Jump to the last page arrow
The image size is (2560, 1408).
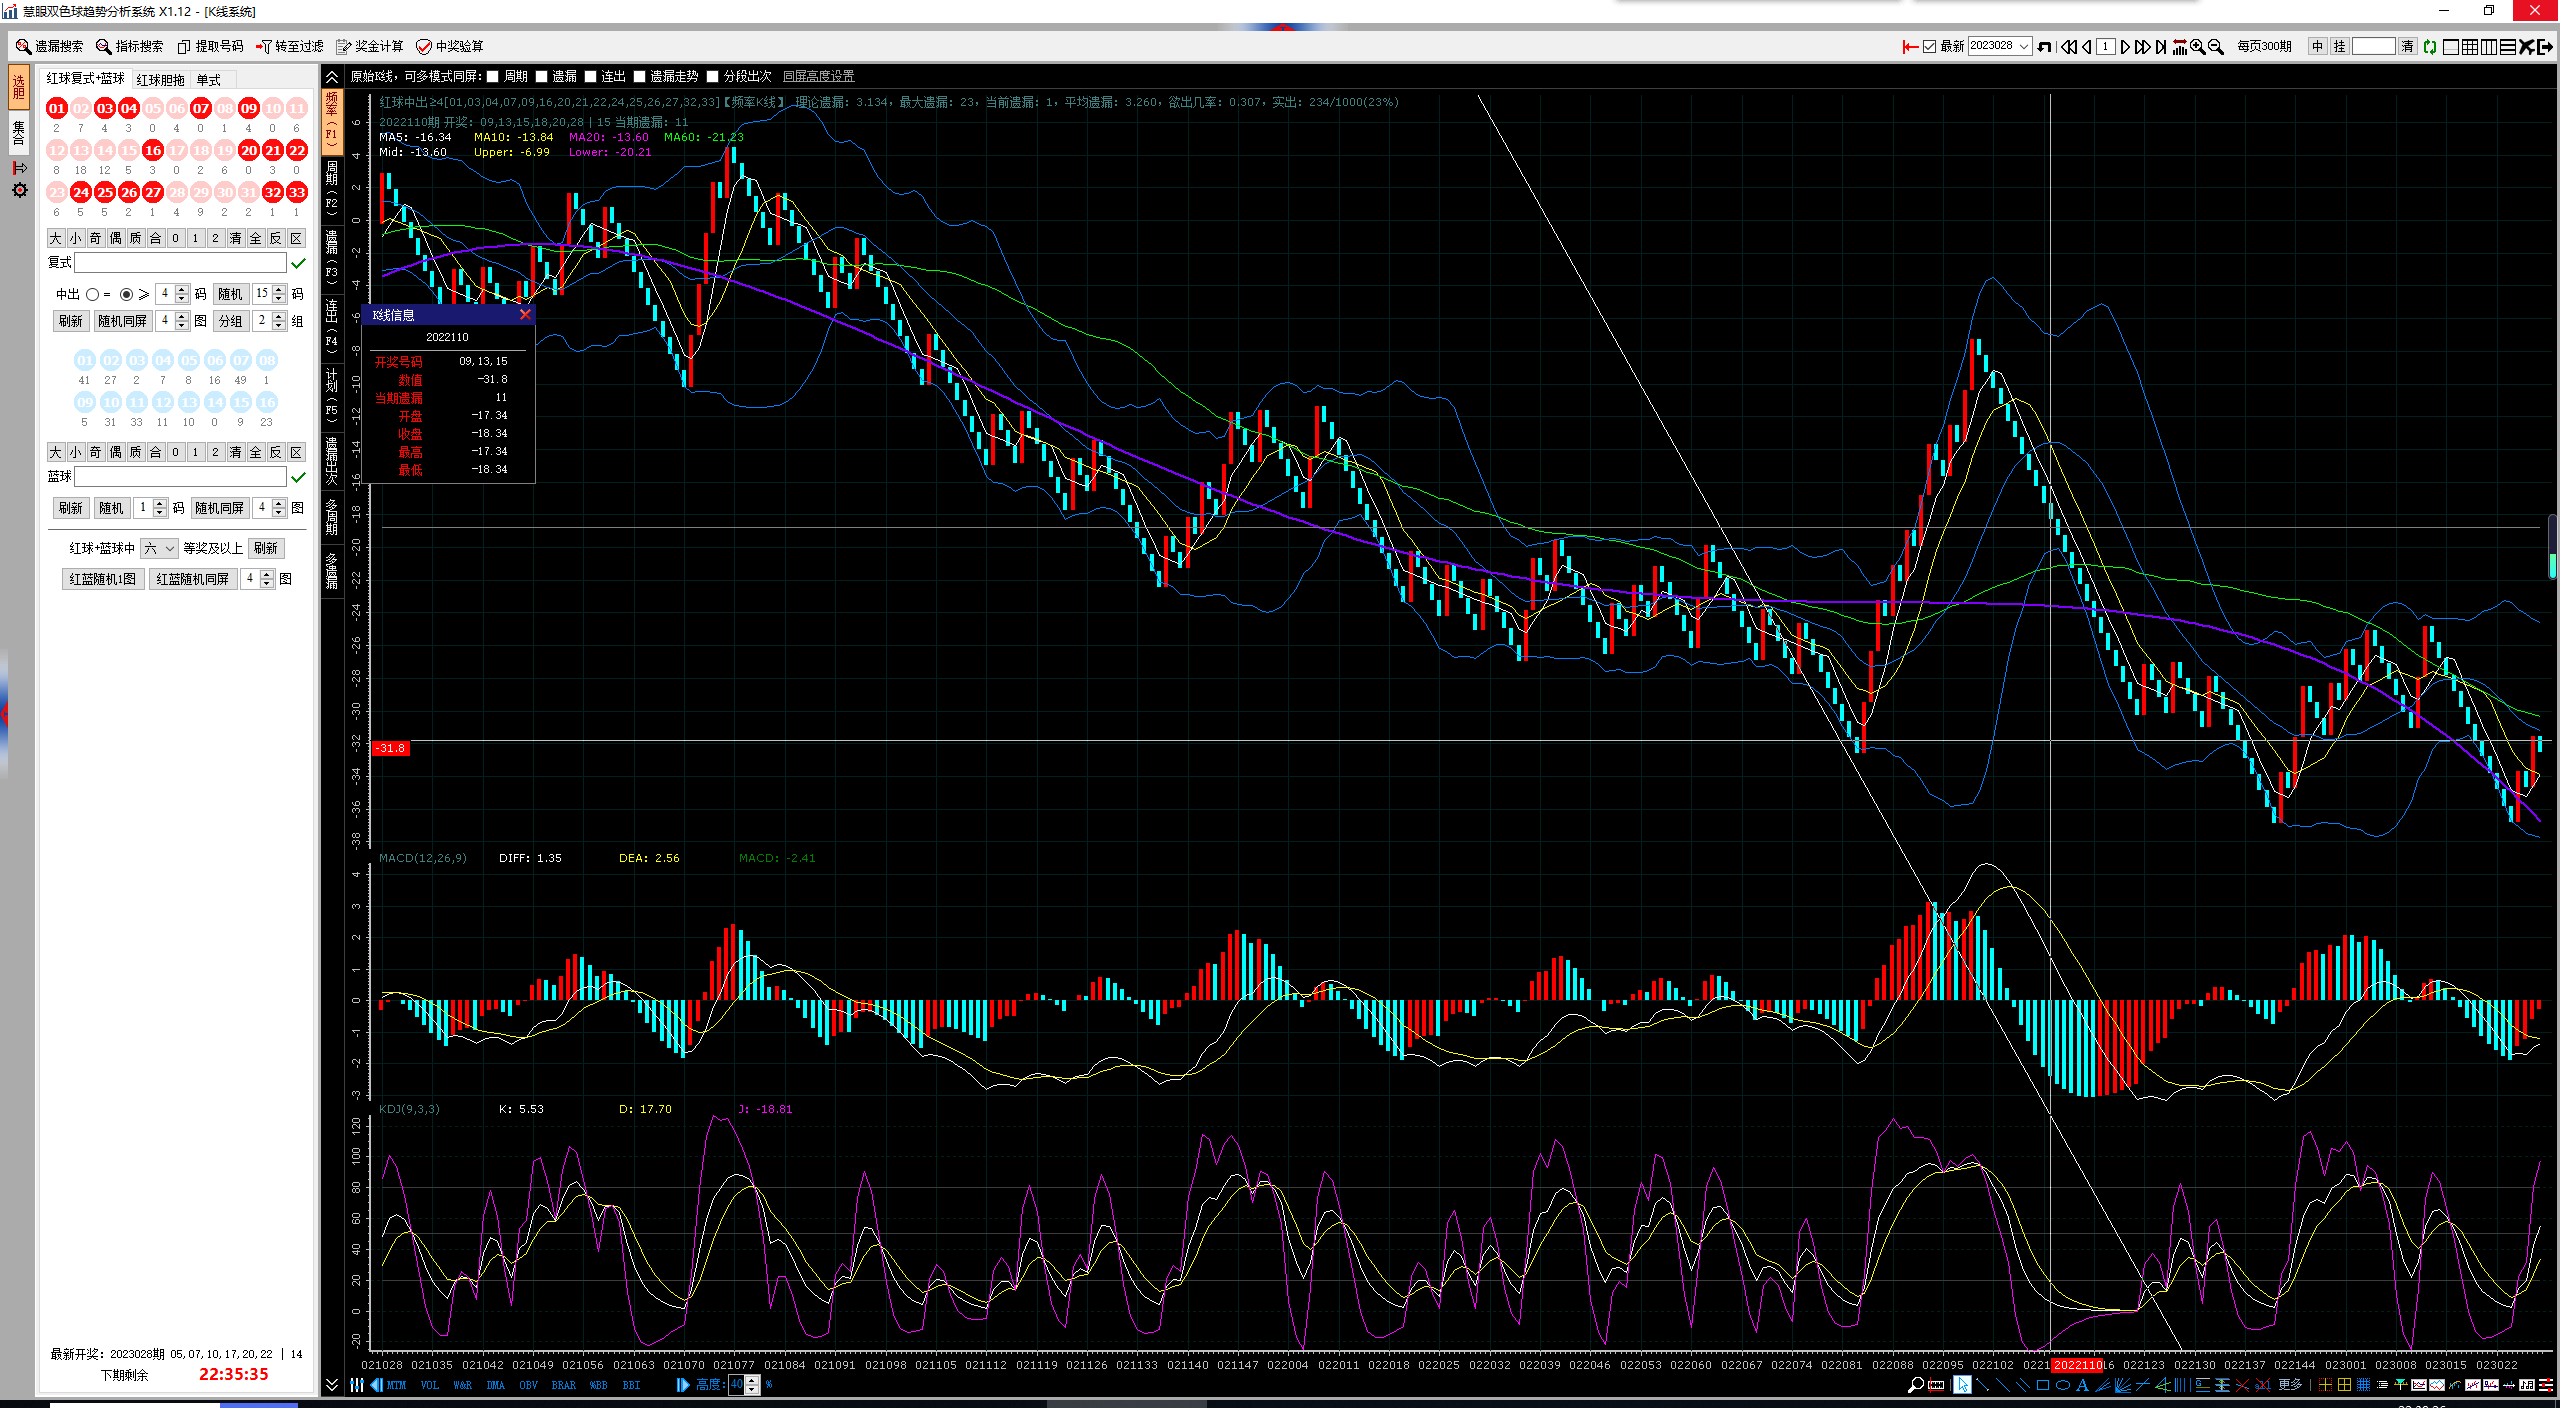(2161, 47)
